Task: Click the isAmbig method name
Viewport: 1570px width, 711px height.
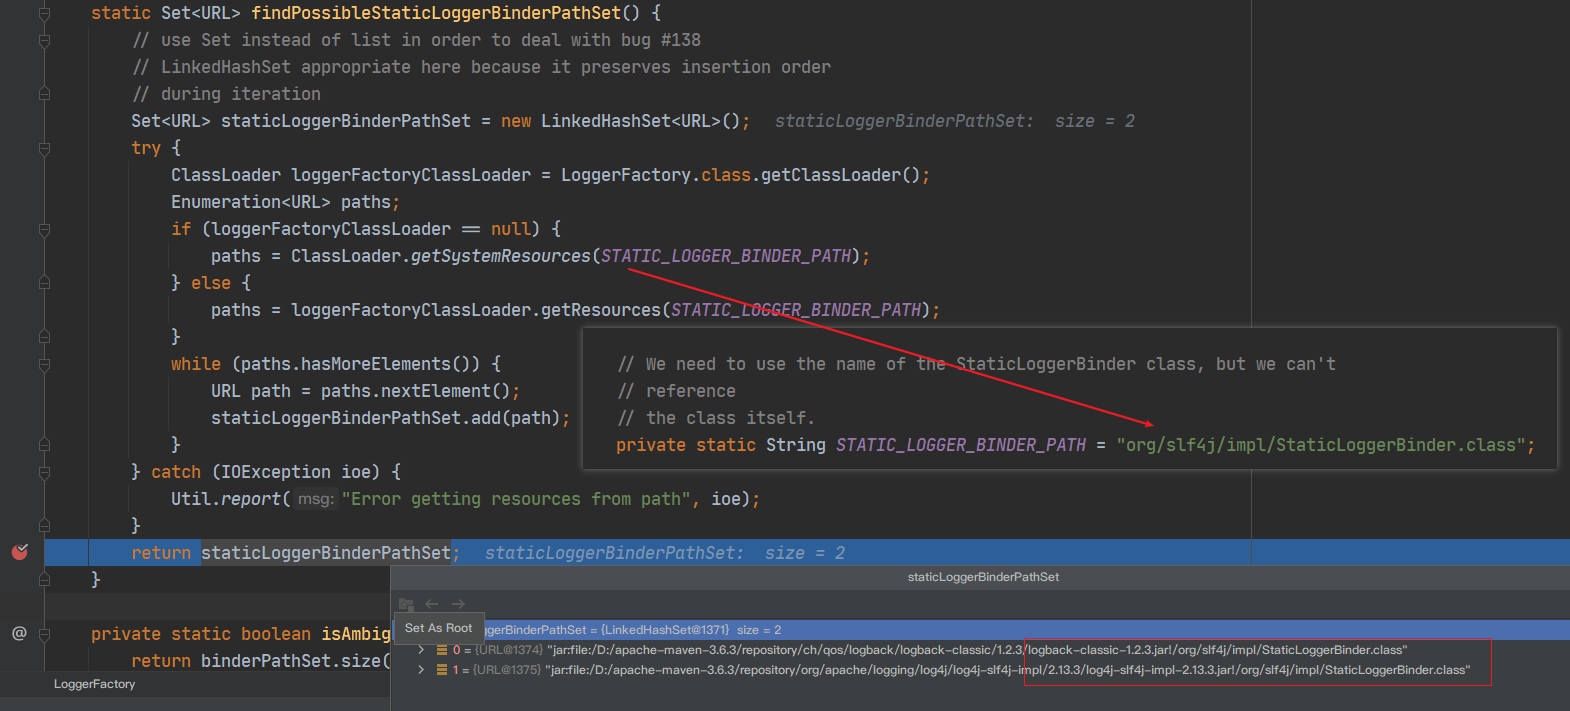Action: [x=356, y=634]
